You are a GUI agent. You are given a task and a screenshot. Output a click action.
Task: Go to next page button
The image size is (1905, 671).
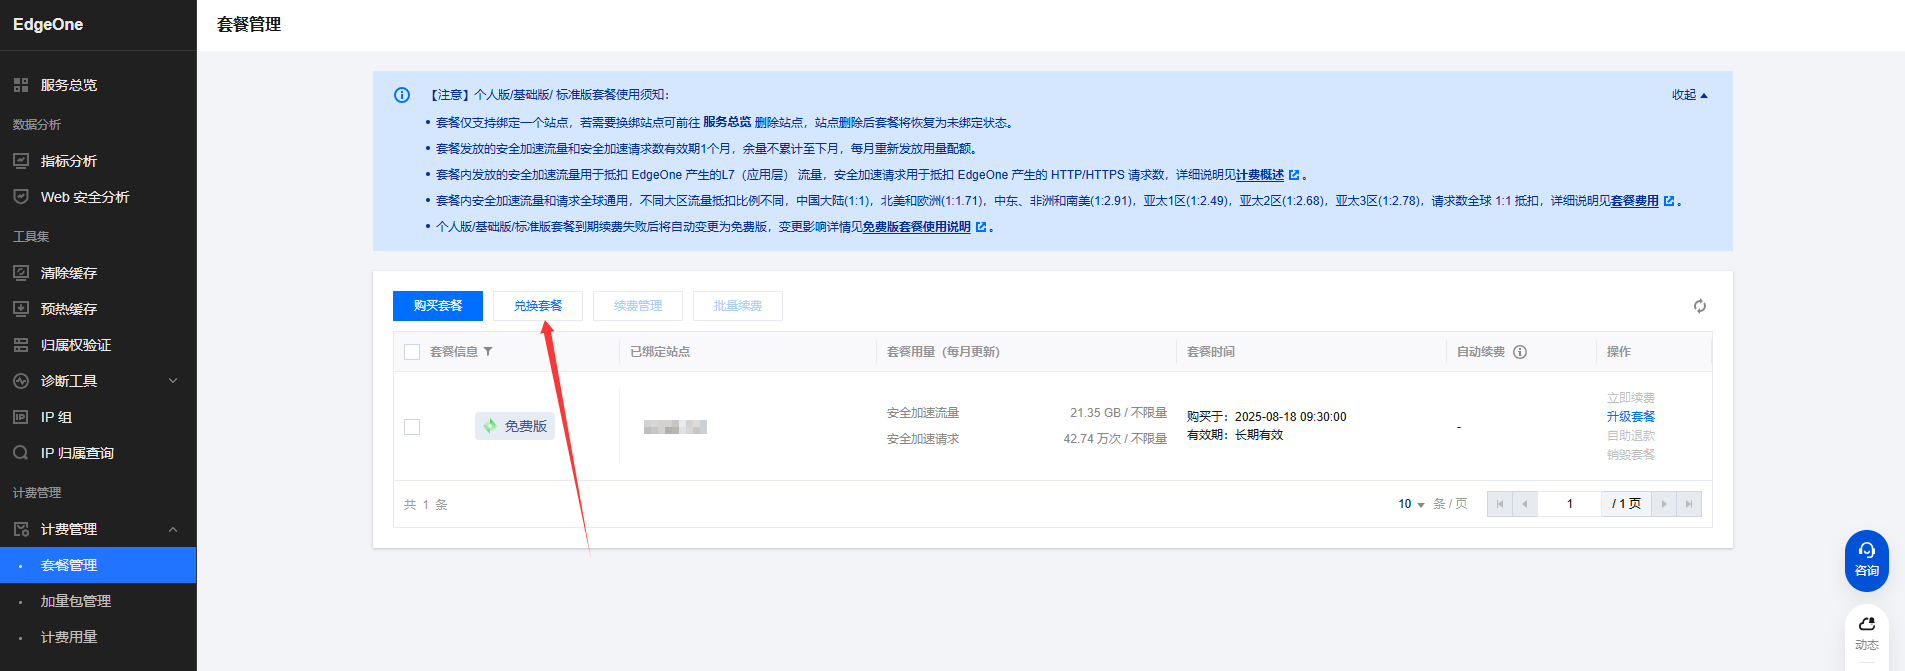pos(1664,504)
